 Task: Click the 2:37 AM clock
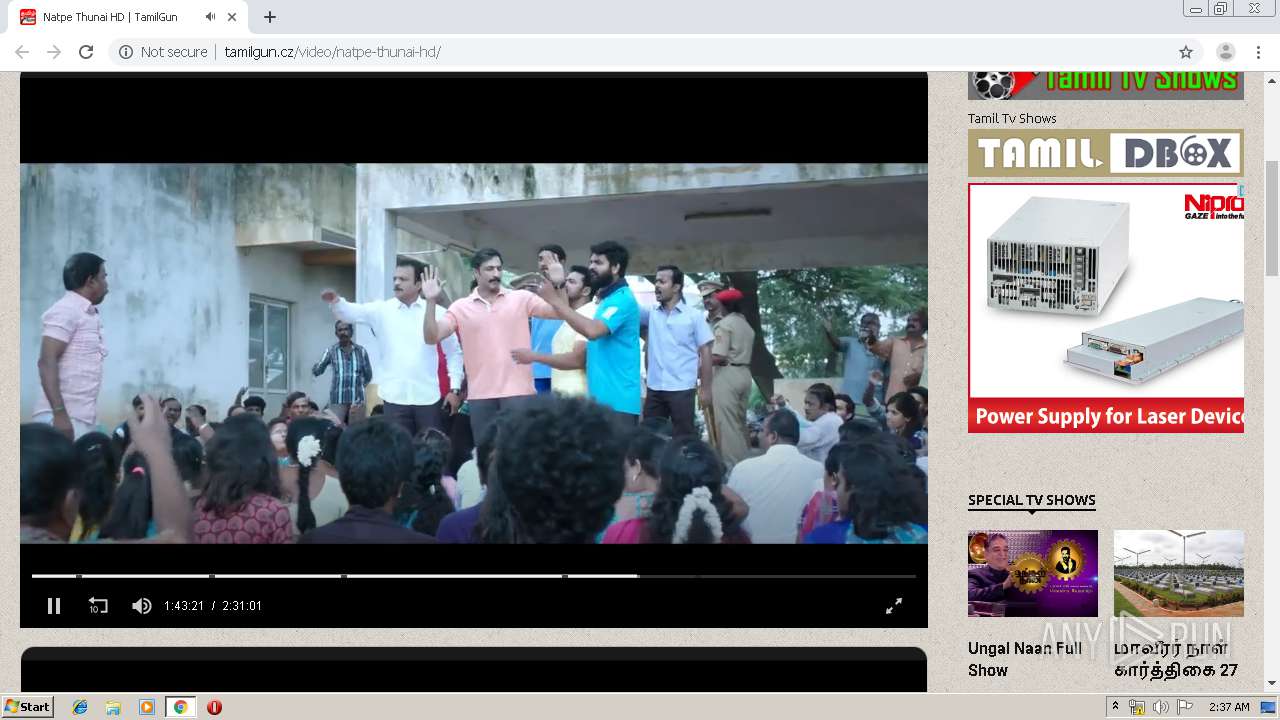(x=1229, y=707)
